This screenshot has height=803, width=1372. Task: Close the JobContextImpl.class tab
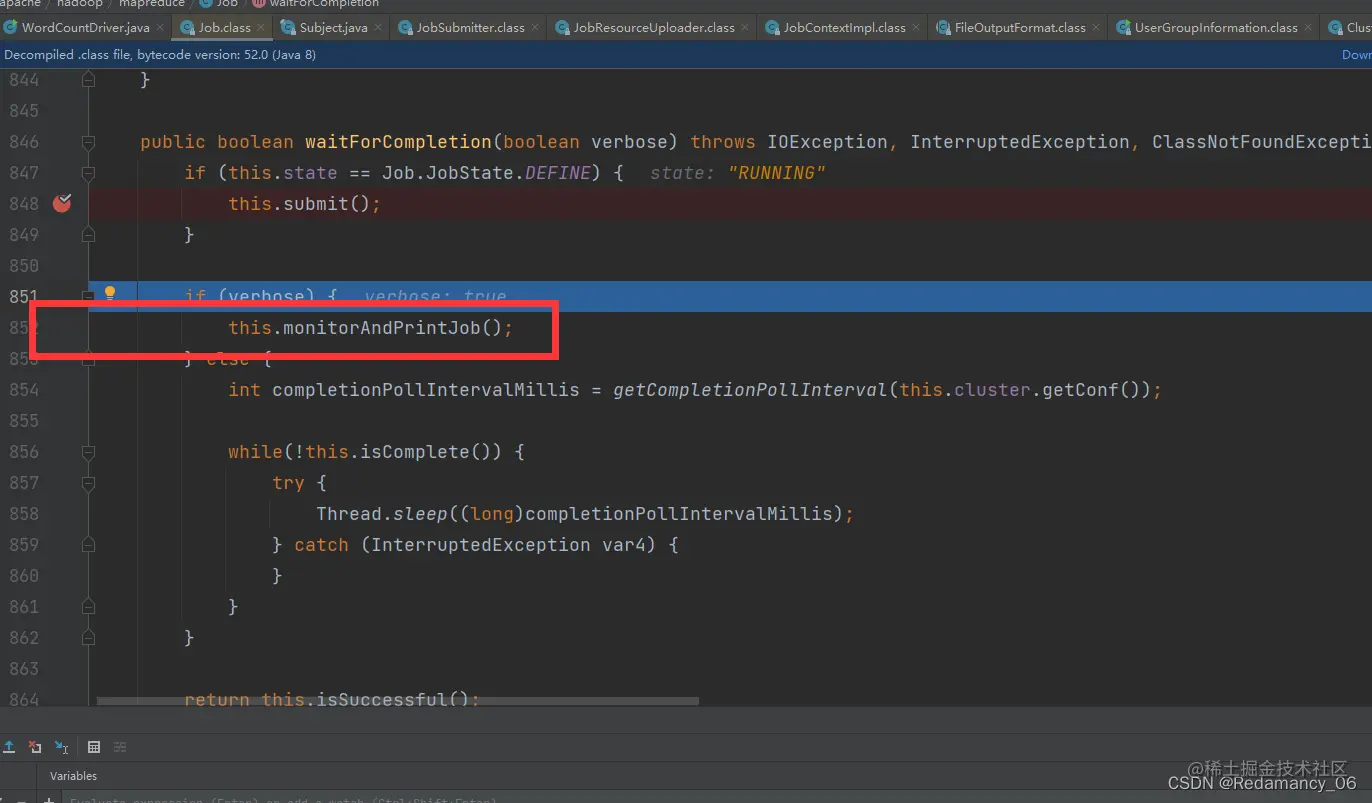(x=917, y=28)
